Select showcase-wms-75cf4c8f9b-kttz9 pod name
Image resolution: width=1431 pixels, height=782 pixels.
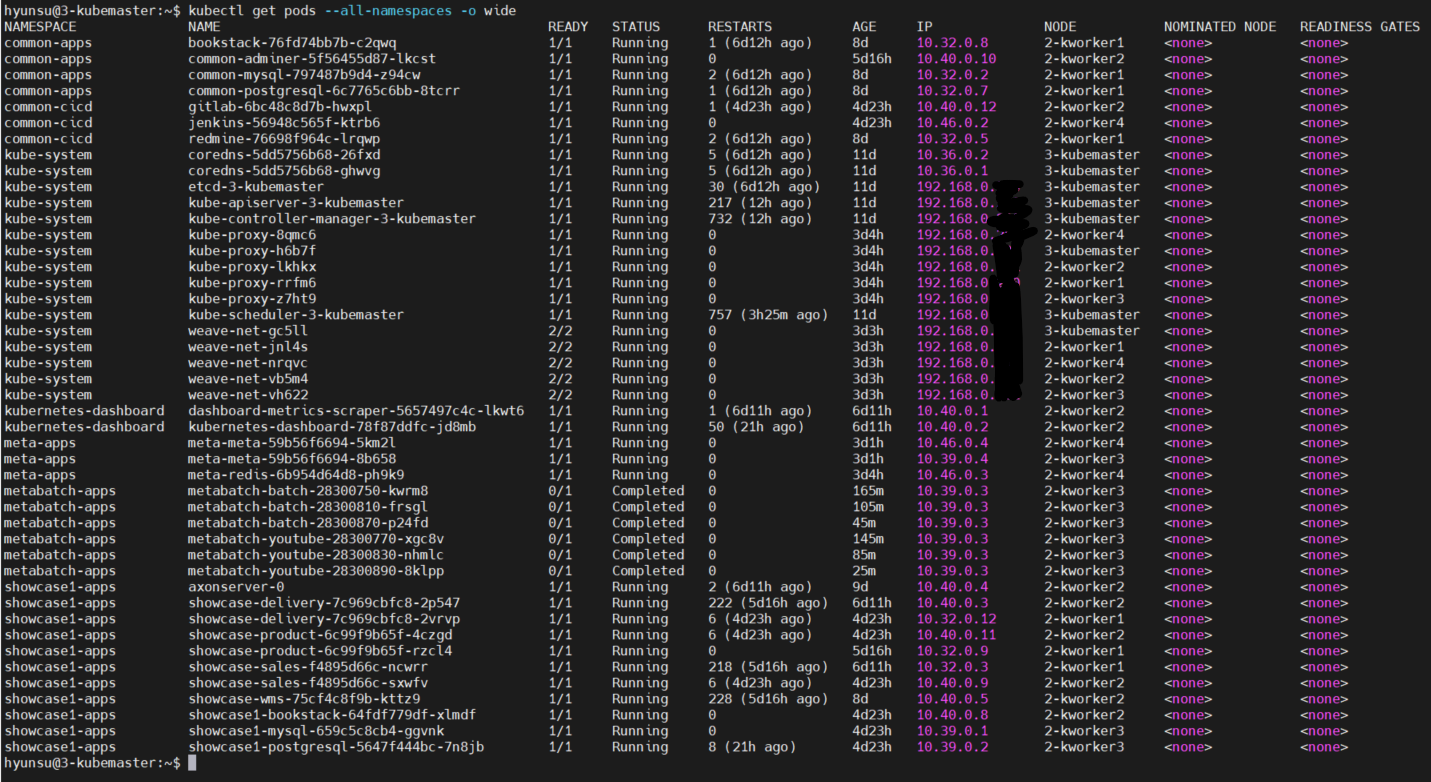pyautogui.click(x=304, y=699)
